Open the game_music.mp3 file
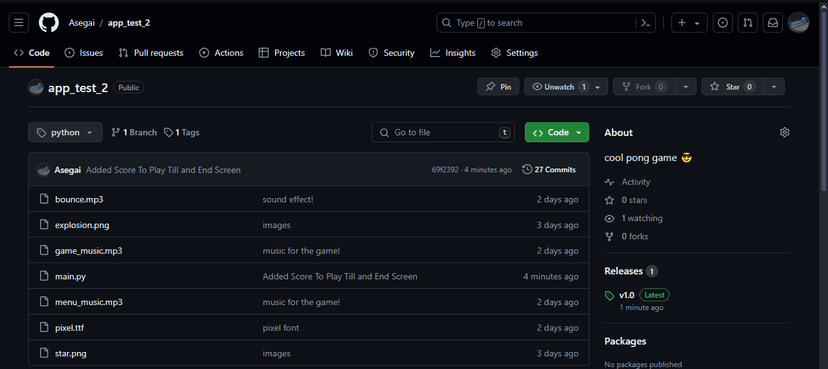828x369 pixels. (89, 251)
